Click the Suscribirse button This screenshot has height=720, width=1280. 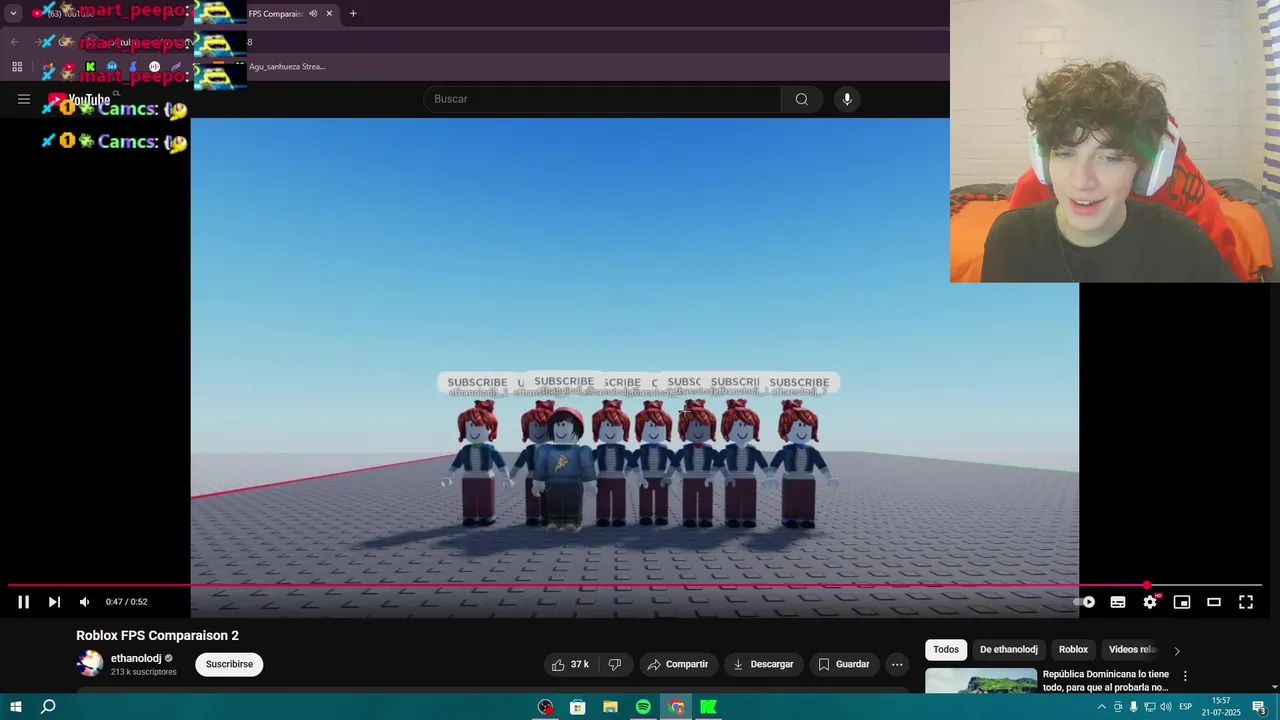(229, 664)
